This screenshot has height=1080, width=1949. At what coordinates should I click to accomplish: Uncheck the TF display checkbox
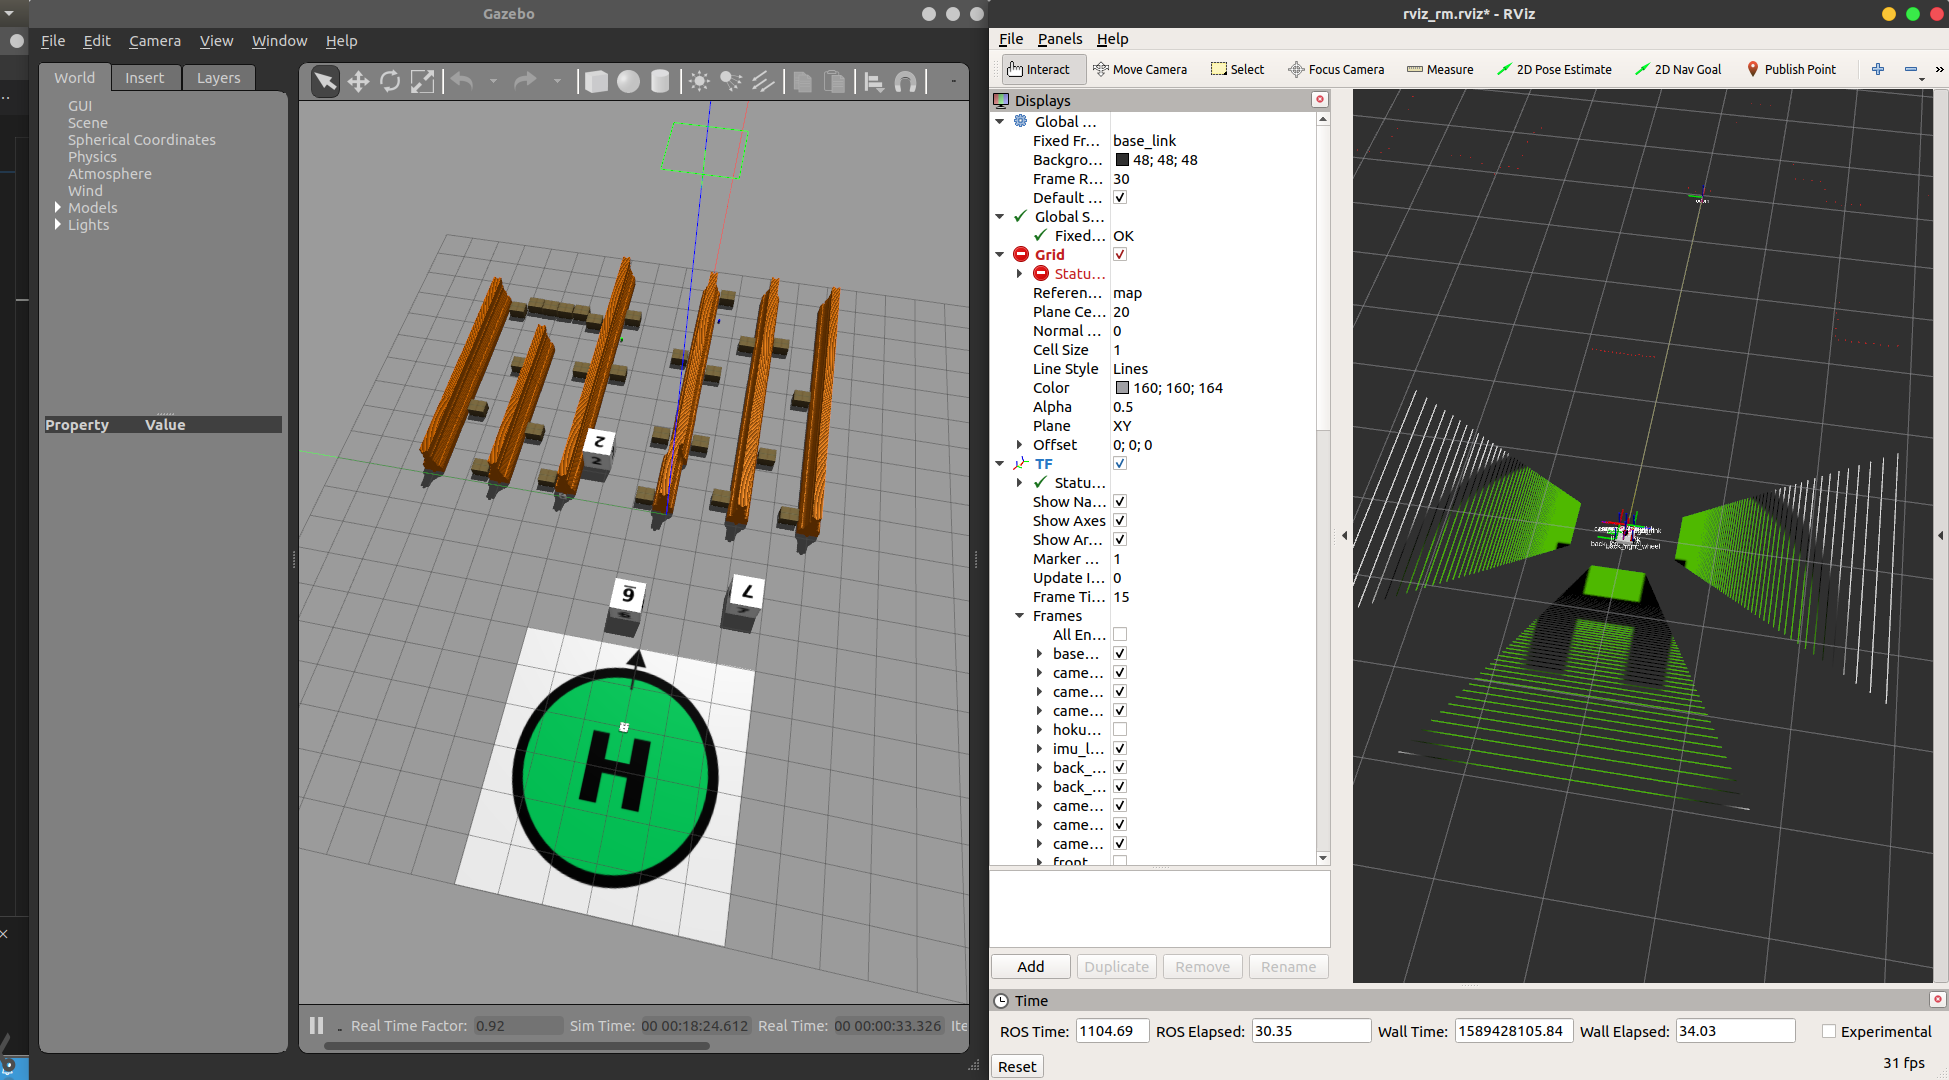[x=1120, y=464]
